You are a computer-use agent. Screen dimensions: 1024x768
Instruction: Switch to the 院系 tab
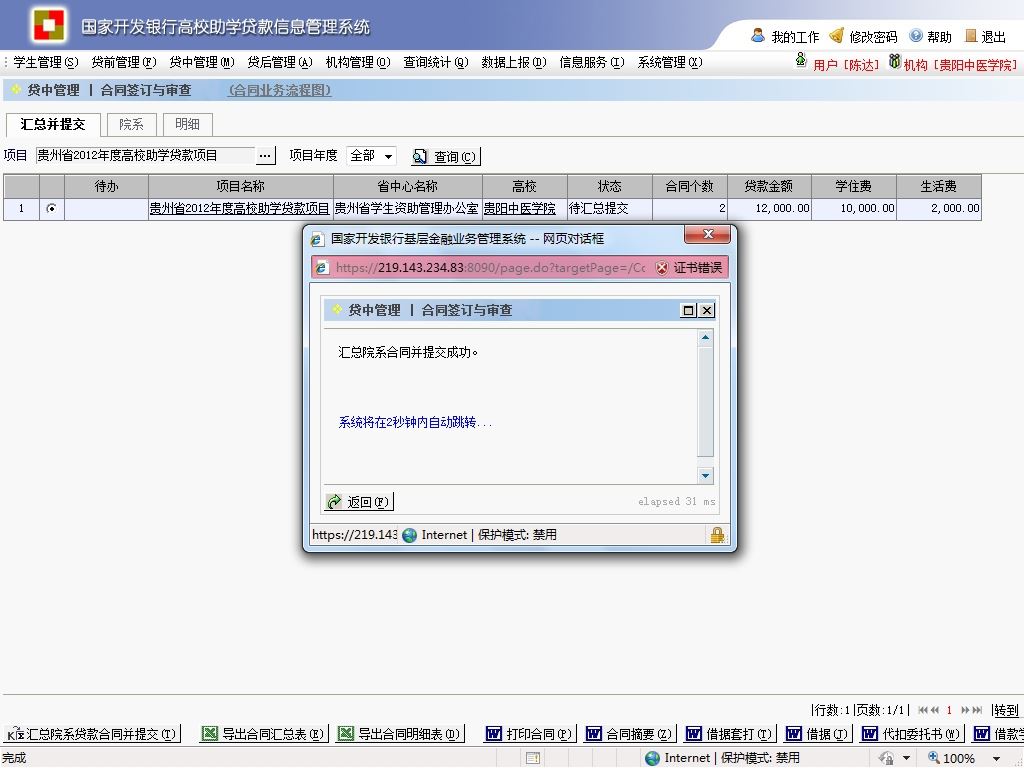point(131,124)
